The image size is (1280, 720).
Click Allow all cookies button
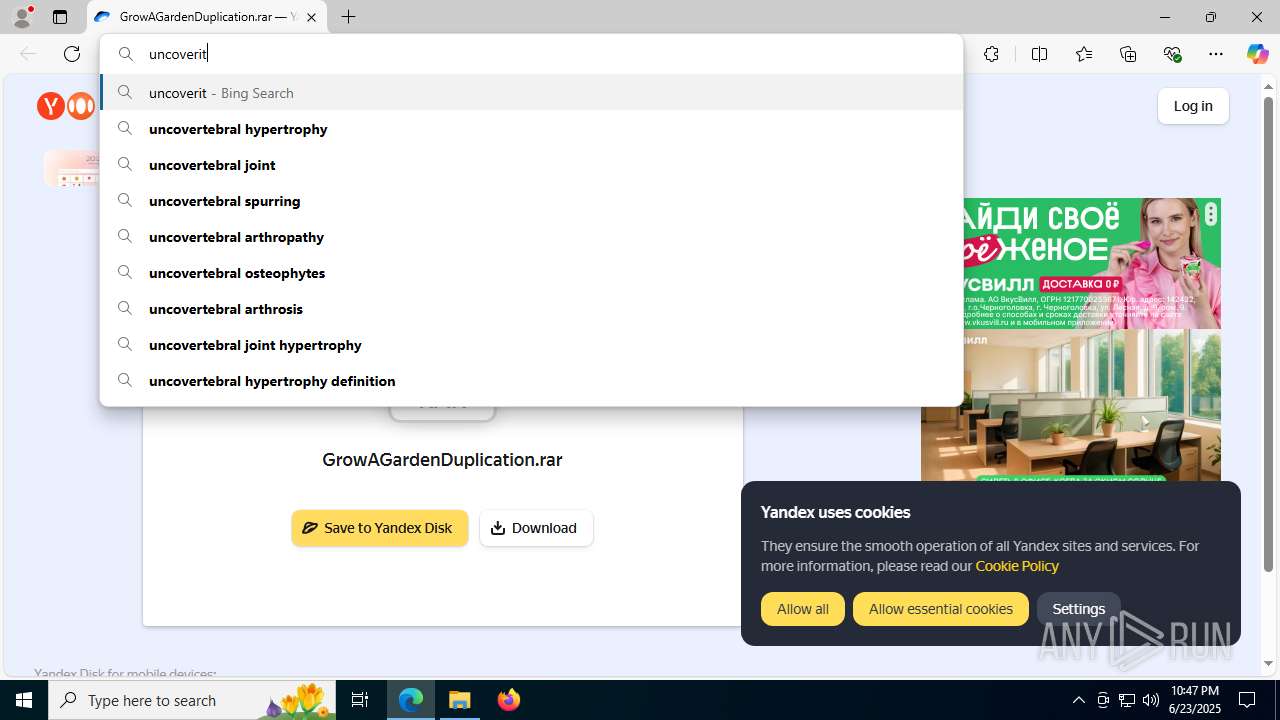[803, 609]
